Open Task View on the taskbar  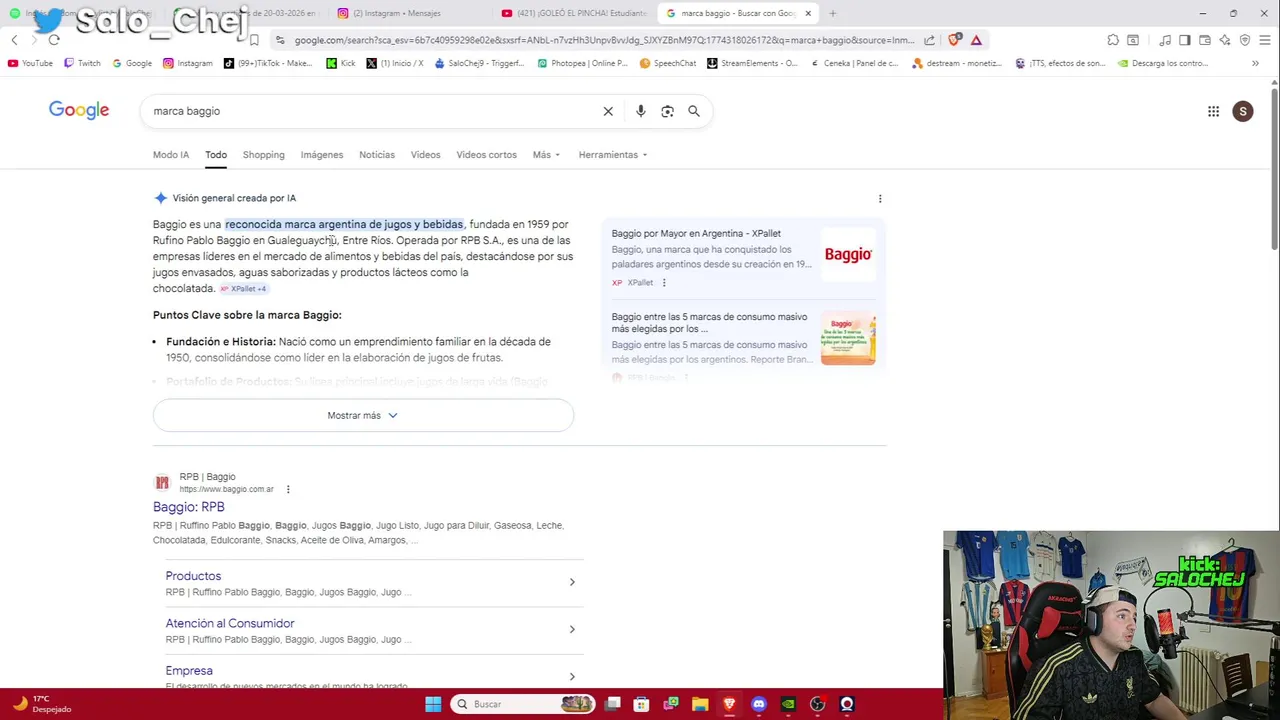(613, 704)
